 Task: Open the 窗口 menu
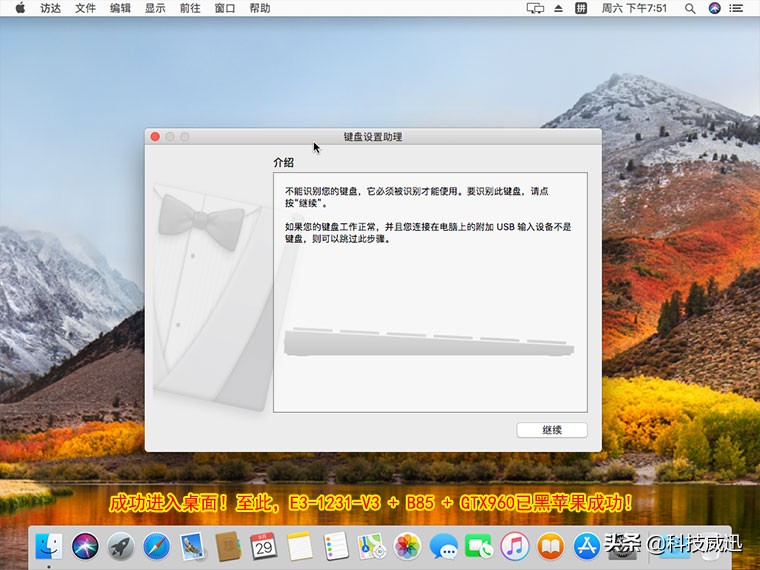[225, 8]
